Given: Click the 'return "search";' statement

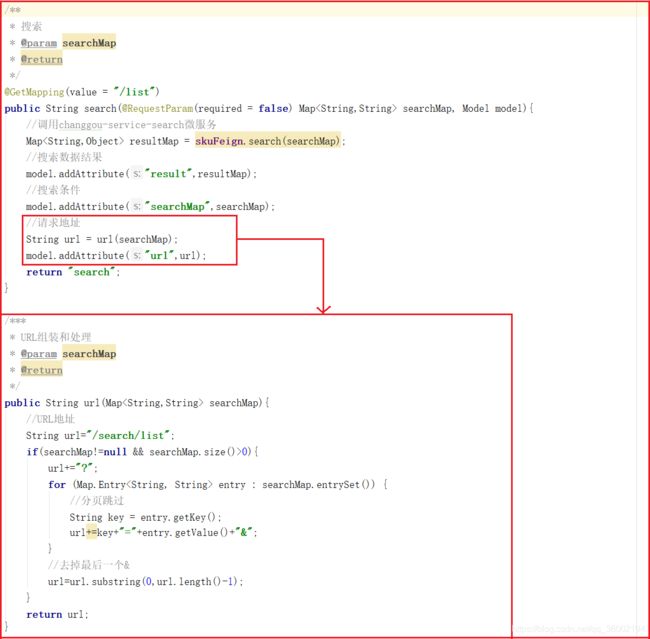Looking at the screenshot, I should (73, 272).
